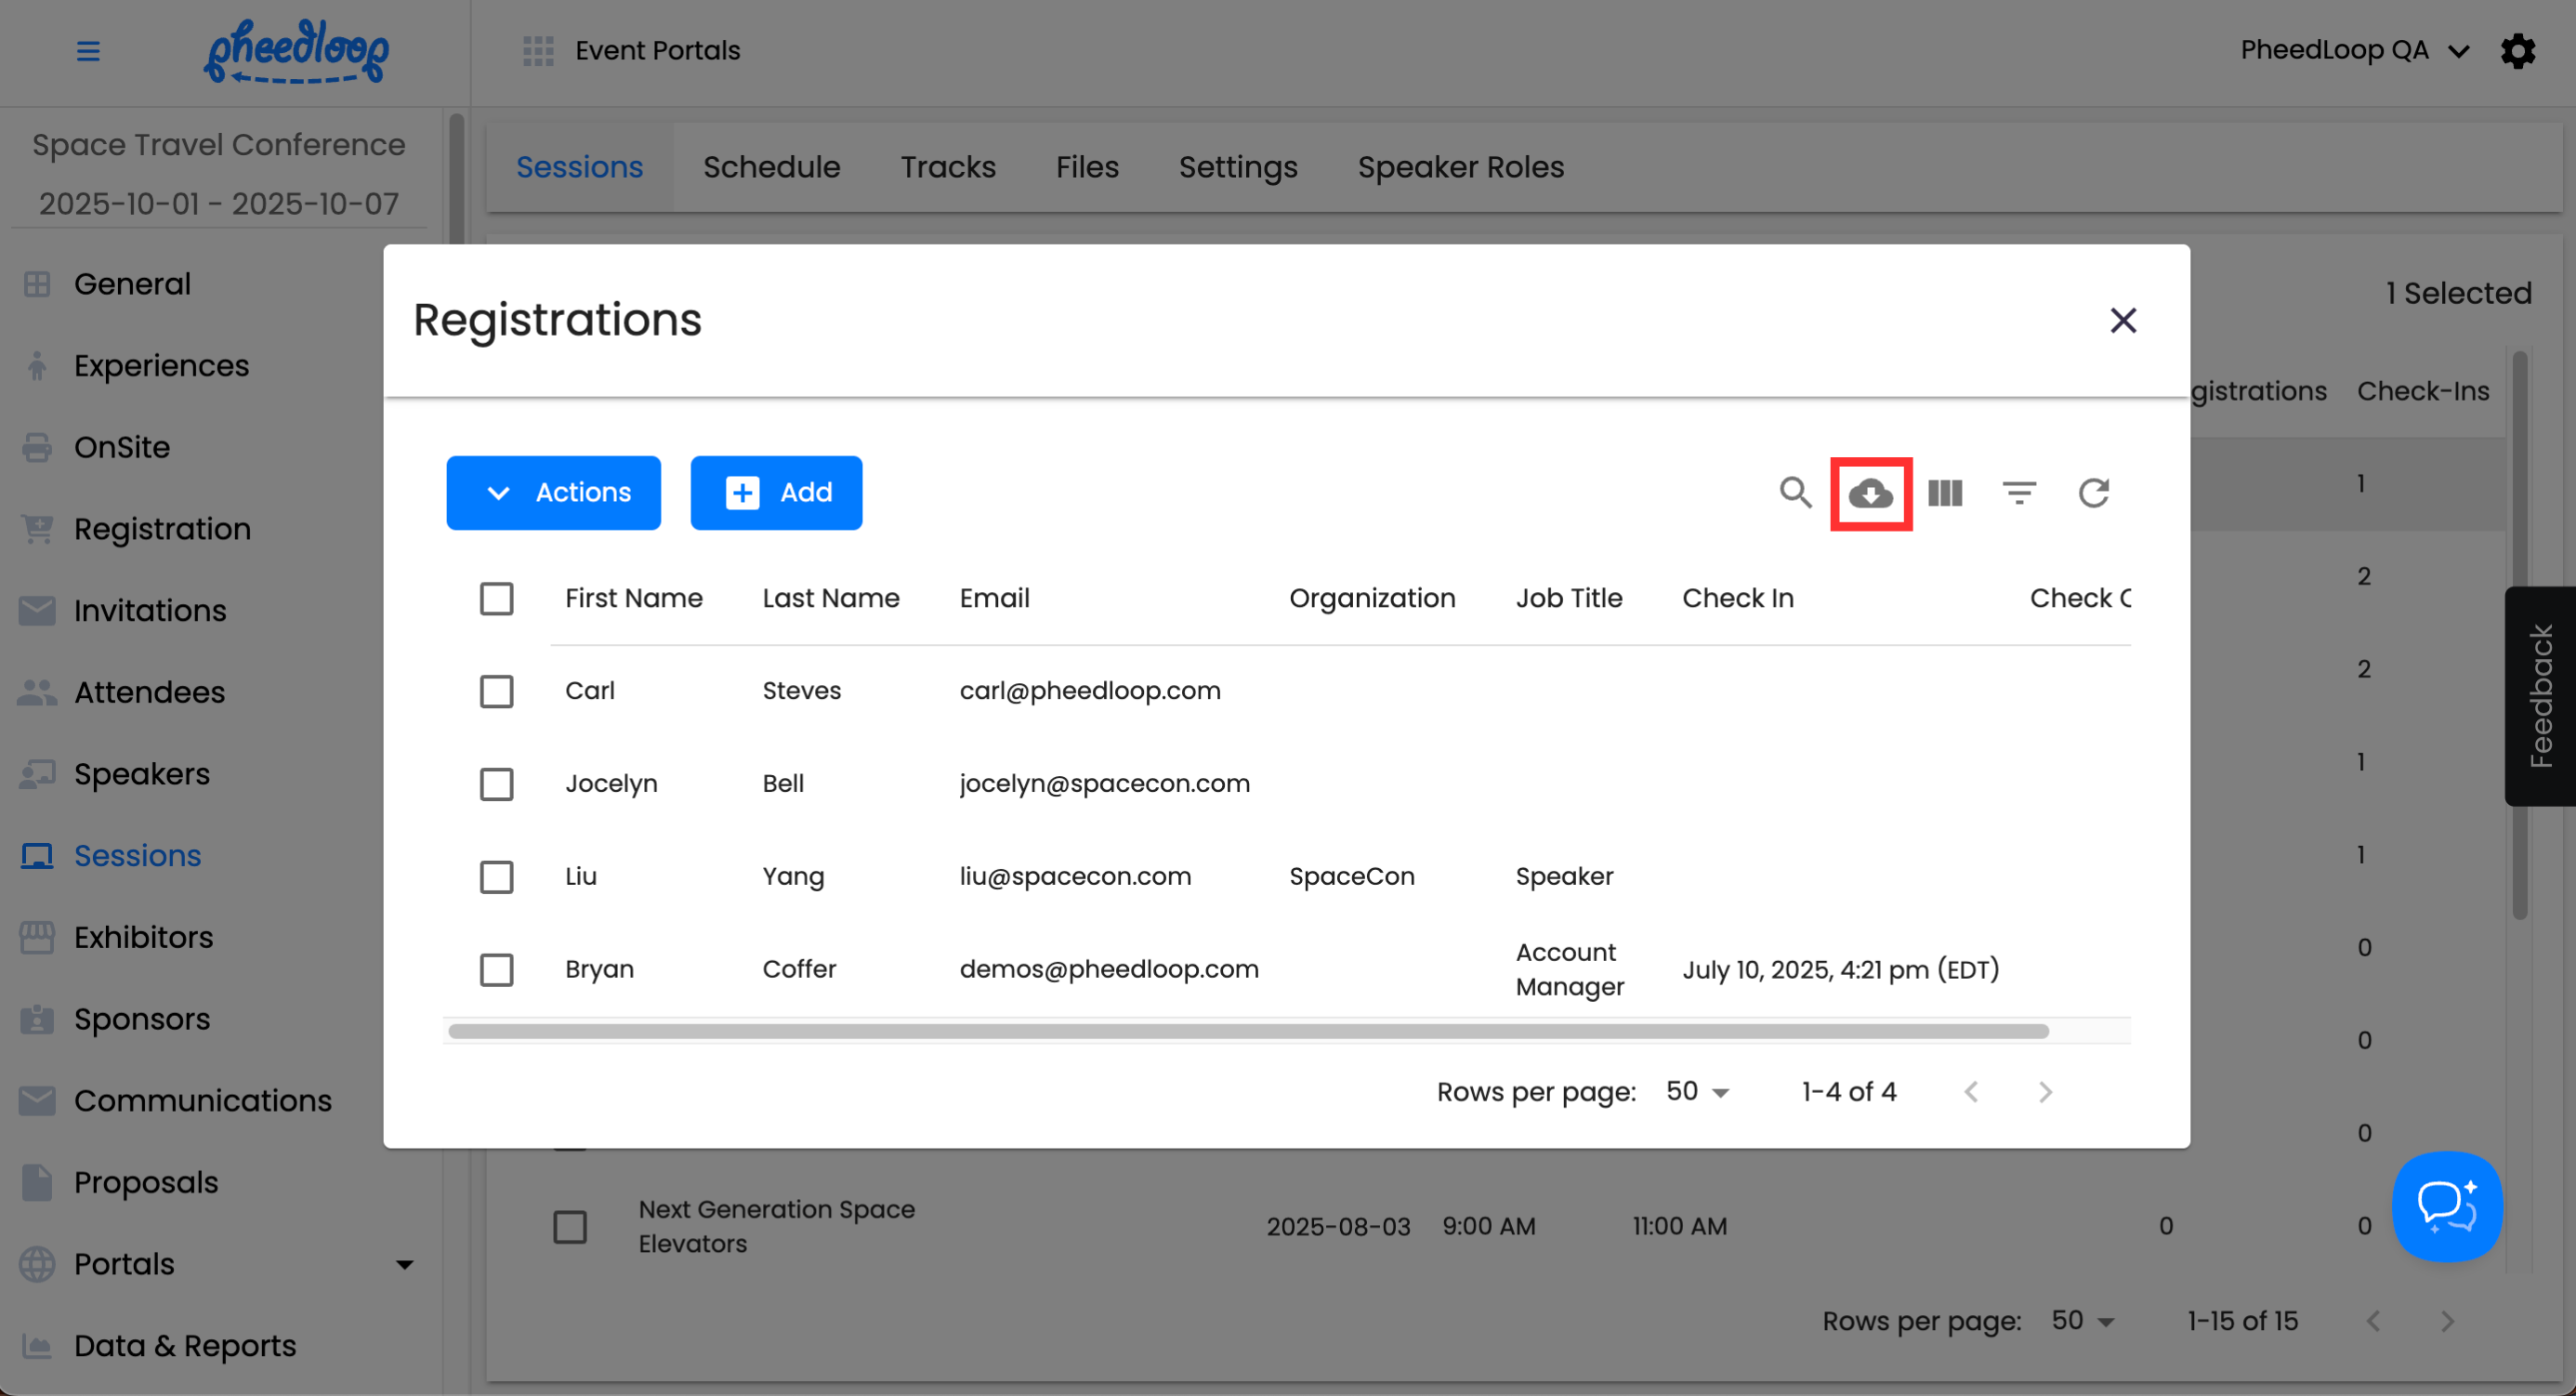The image size is (2576, 1396).
Task: Expand the PheedLoop QA account menu
Action: pyautogui.click(x=2354, y=50)
